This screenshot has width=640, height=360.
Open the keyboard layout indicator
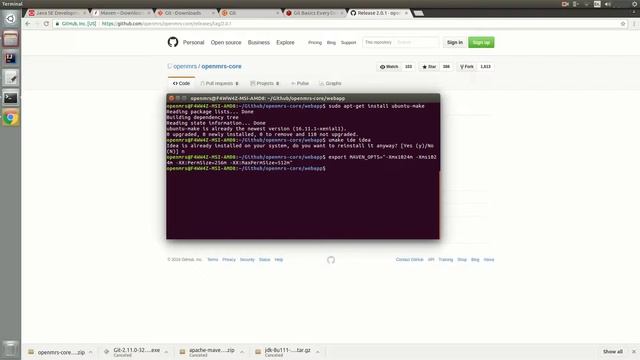coord(597,4)
